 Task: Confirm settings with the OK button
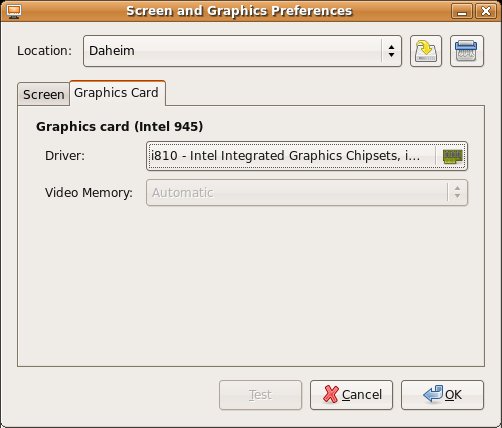click(442, 395)
